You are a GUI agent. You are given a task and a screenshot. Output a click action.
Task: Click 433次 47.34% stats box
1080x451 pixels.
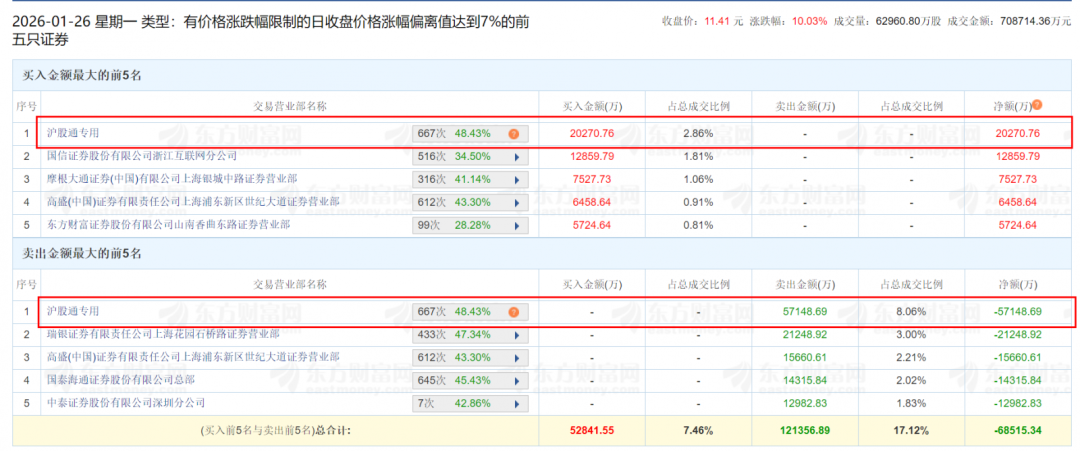click(x=470, y=335)
